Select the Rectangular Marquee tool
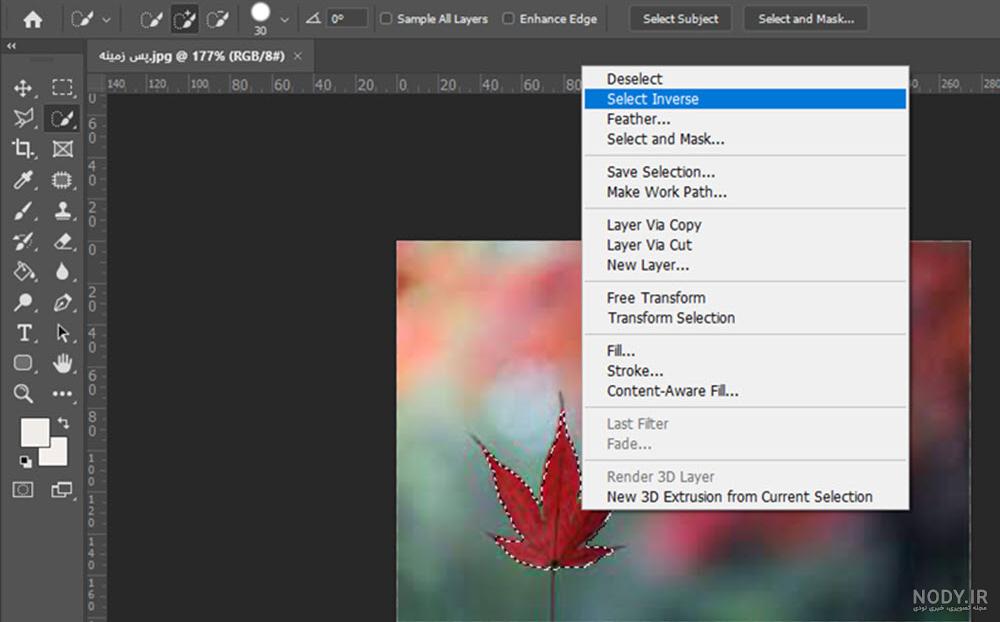This screenshot has height=622, width=1000. point(62,87)
